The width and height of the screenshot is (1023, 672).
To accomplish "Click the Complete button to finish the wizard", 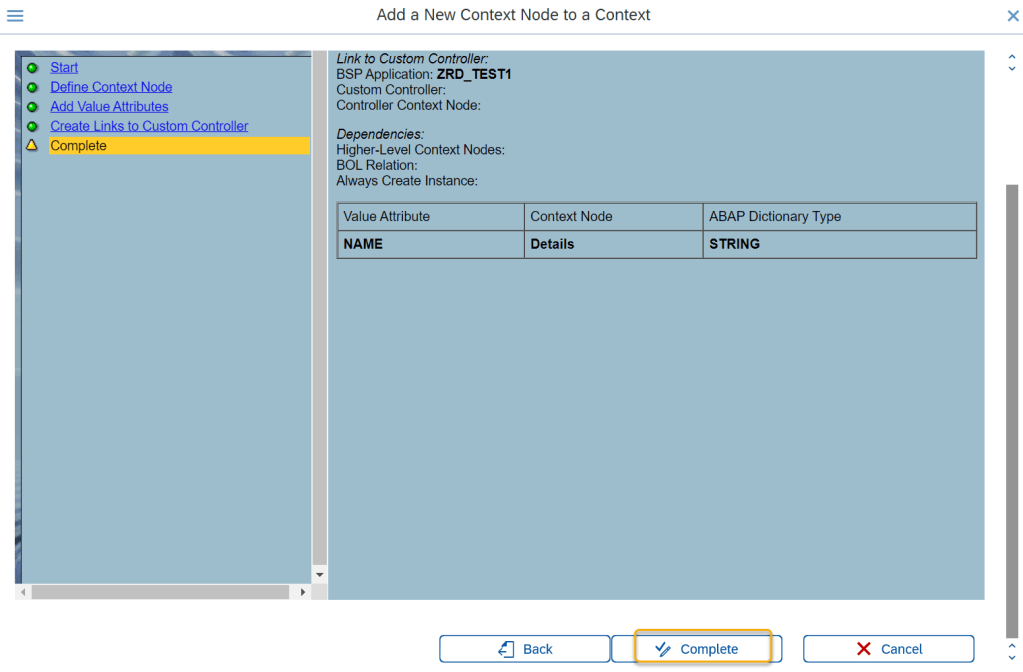I will (696, 649).
